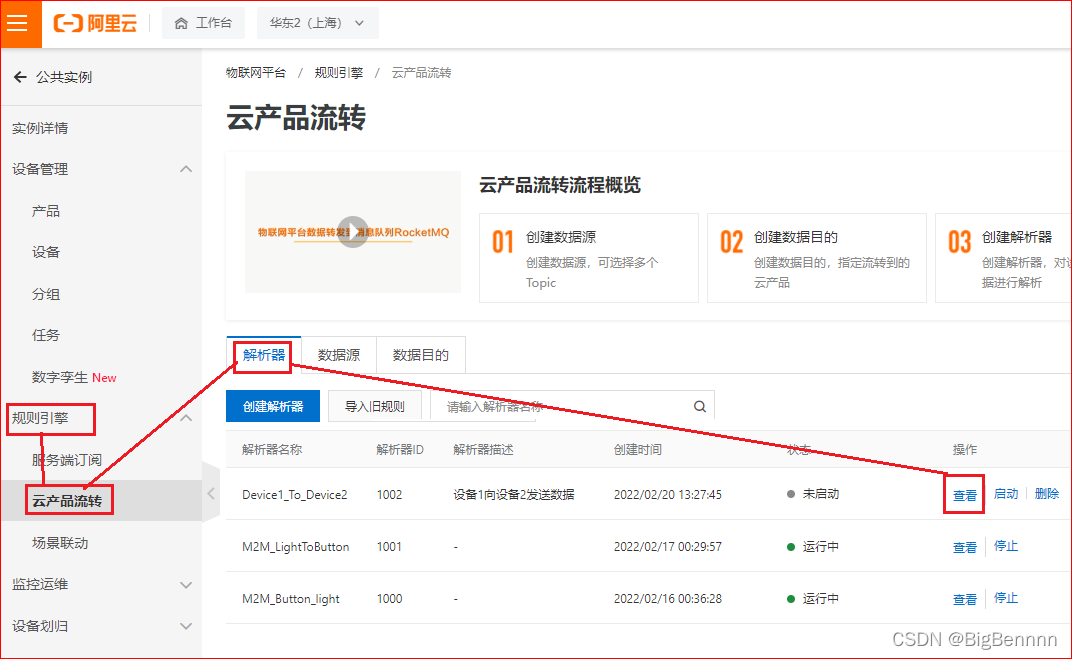Viewport: 1072px width, 659px height.
Task: Click M2M_Button_light parser name
Action: (x=291, y=599)
